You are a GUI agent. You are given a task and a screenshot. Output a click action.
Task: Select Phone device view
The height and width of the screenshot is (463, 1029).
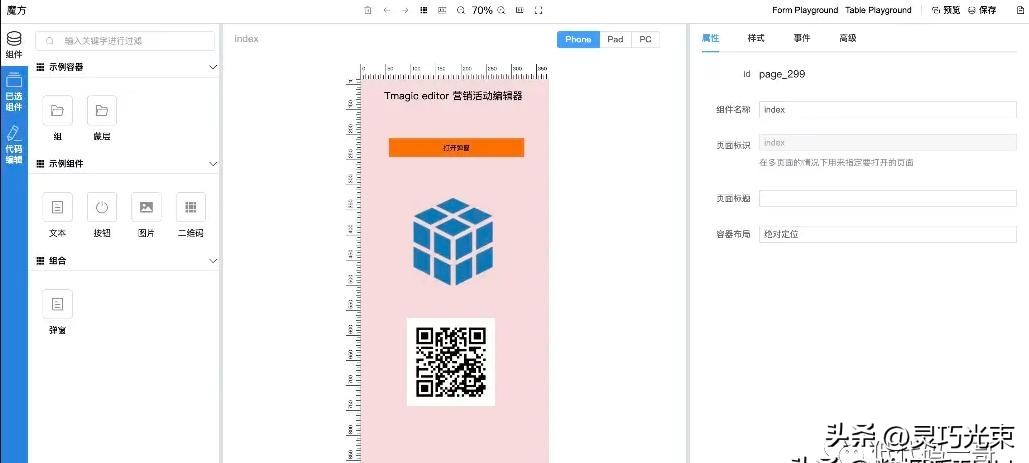[x=578, y=39]
